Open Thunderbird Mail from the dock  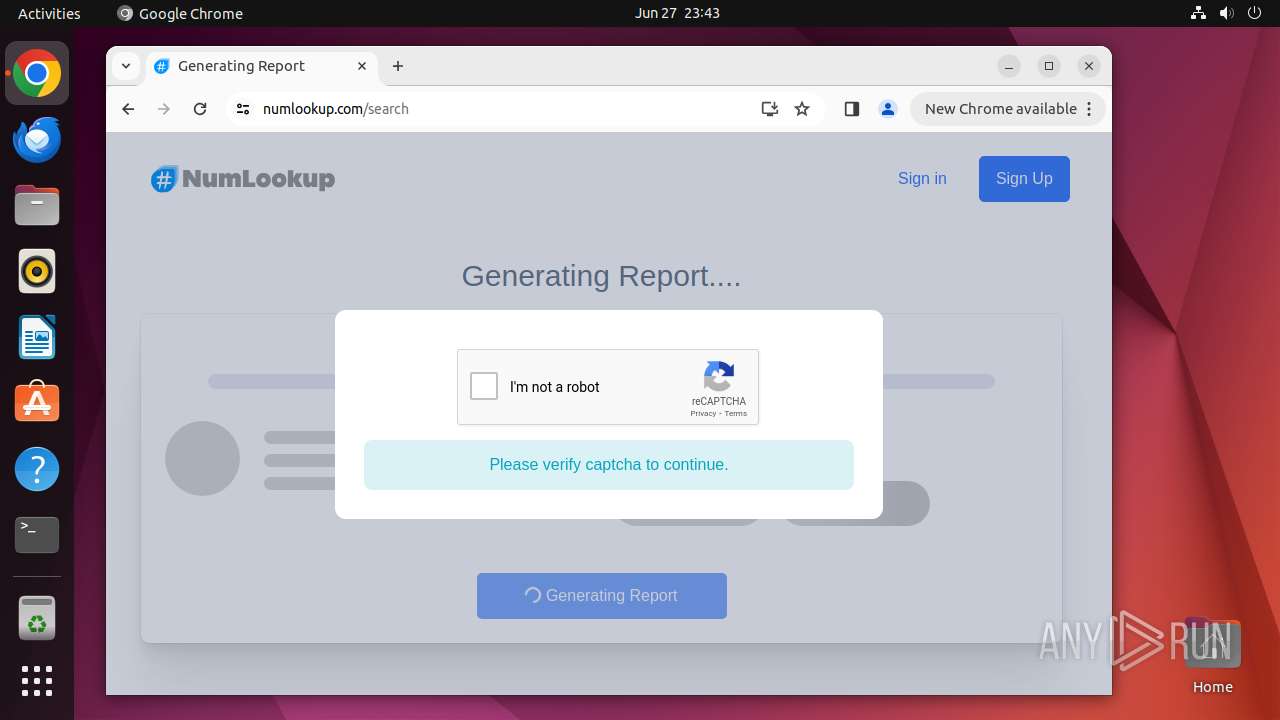pyautogui.click(x=37, y=139)
